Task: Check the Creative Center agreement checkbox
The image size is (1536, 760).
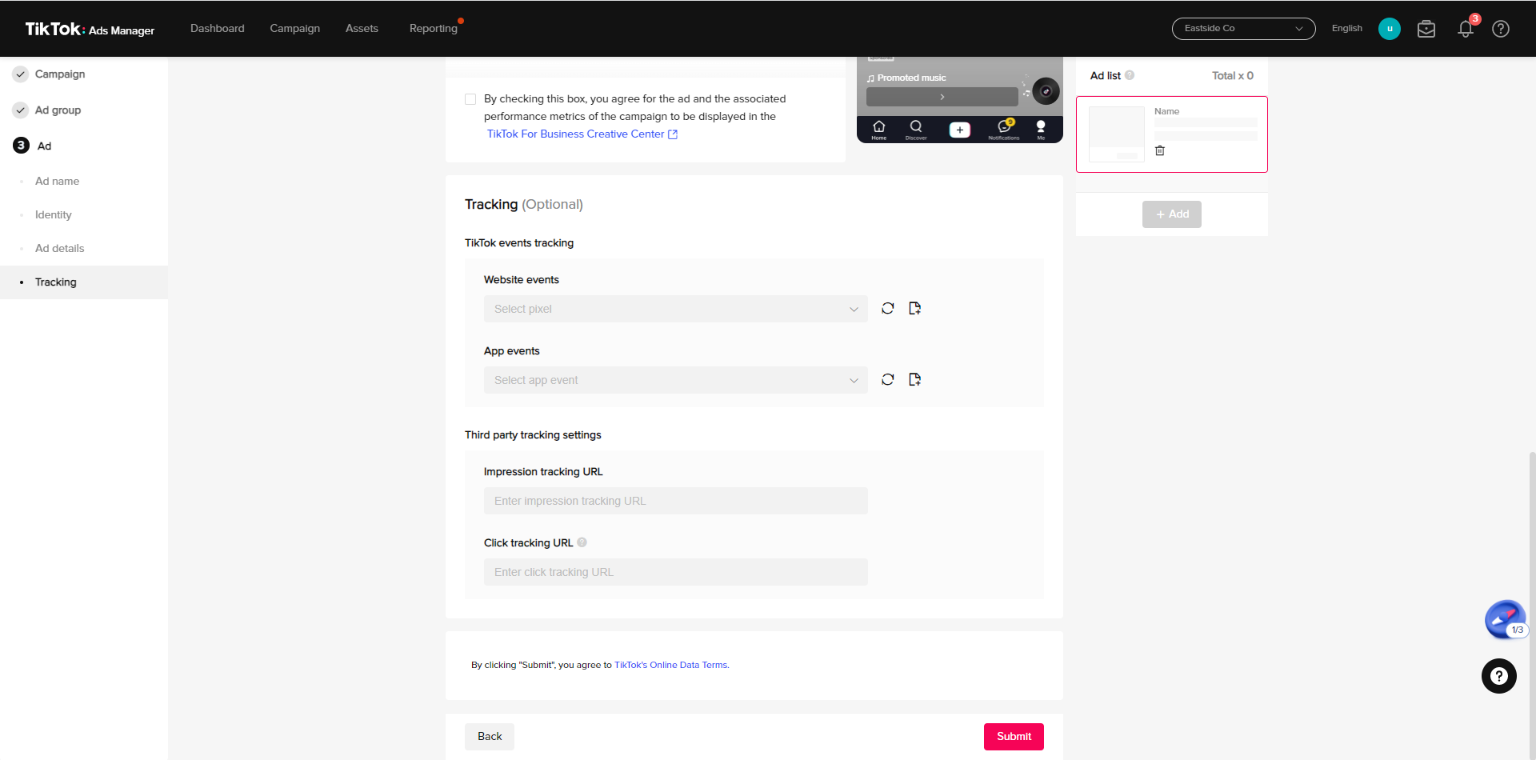Action: pyautogui.click(x=470, y=99)
